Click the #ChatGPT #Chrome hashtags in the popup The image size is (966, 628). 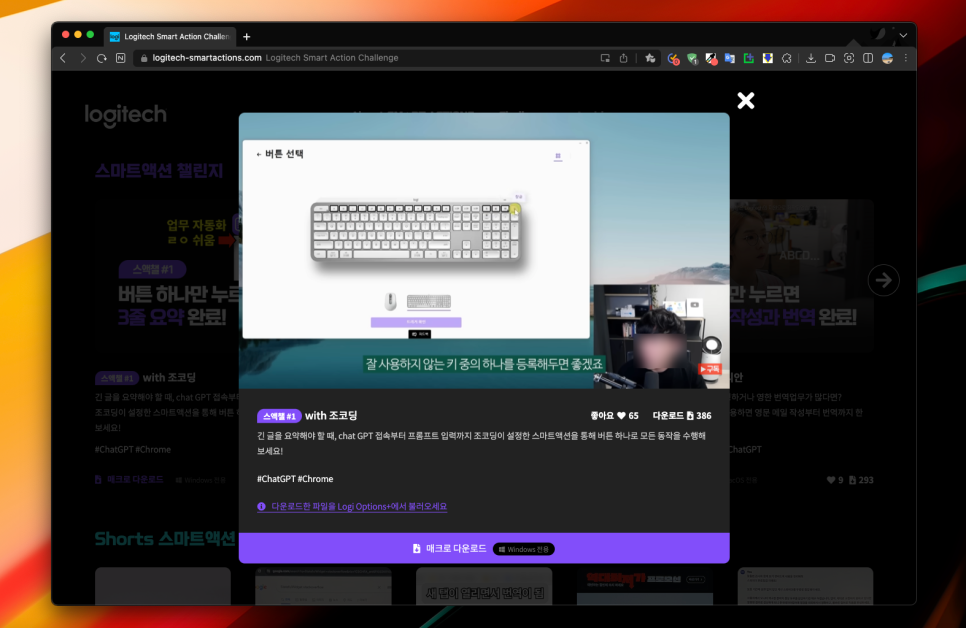(x=295, y=479)
